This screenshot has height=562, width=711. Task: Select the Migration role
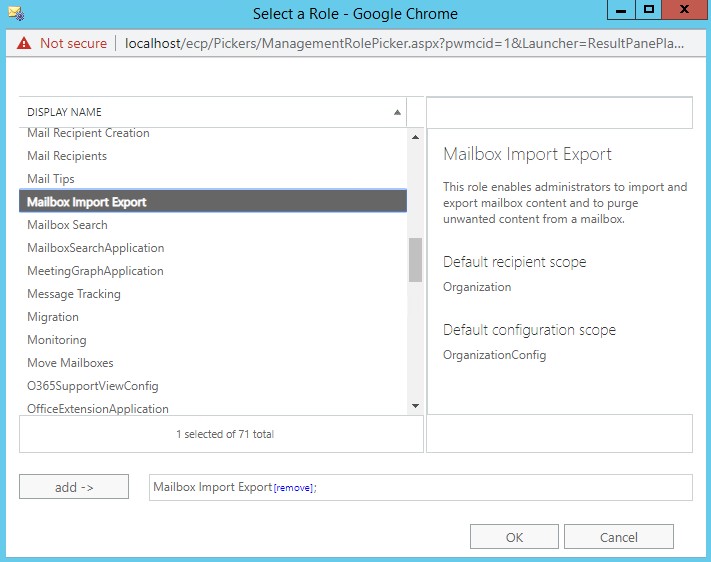pyautogui.click(x=53, y=317)
